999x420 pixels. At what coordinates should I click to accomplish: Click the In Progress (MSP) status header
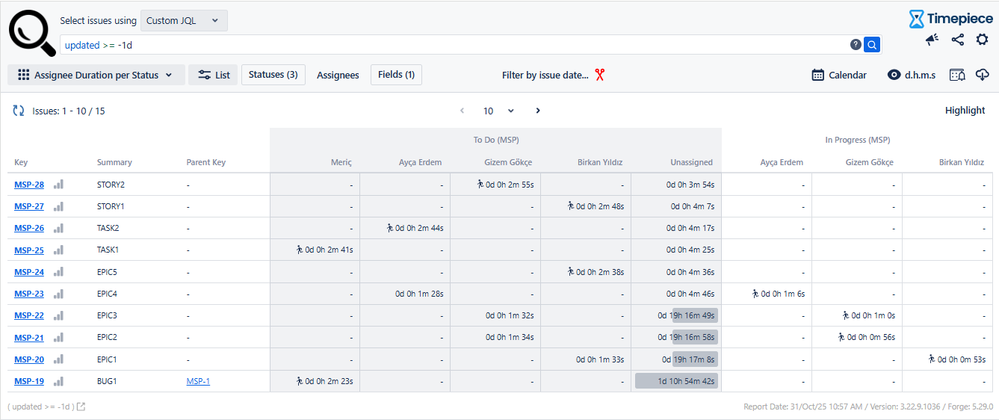click(x=860, y=140)
